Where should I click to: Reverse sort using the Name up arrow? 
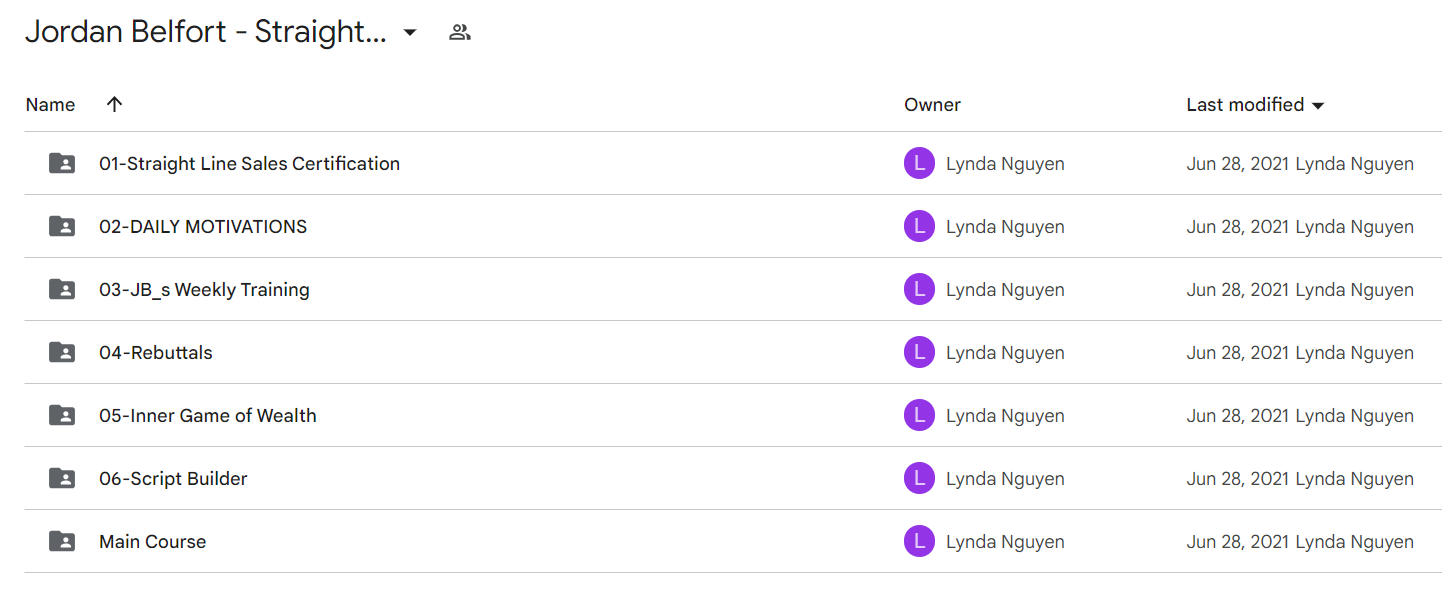coord(115,104)
